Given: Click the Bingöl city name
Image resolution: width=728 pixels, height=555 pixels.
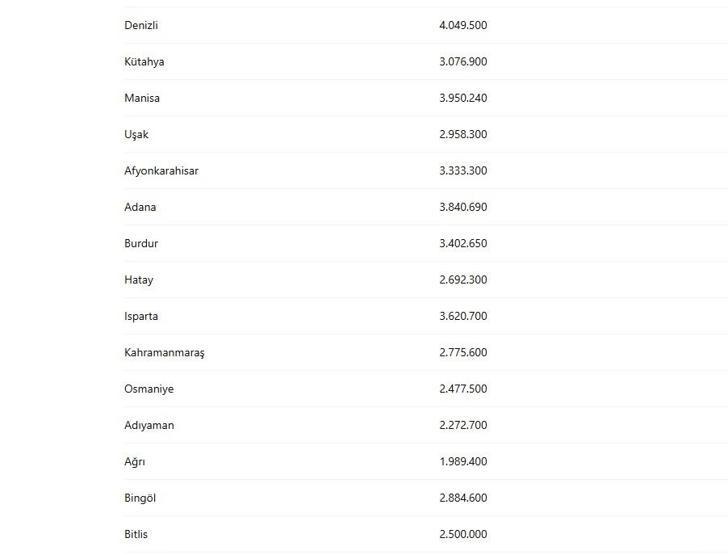Looking at the screenshot, I should (x=140, y=498).
